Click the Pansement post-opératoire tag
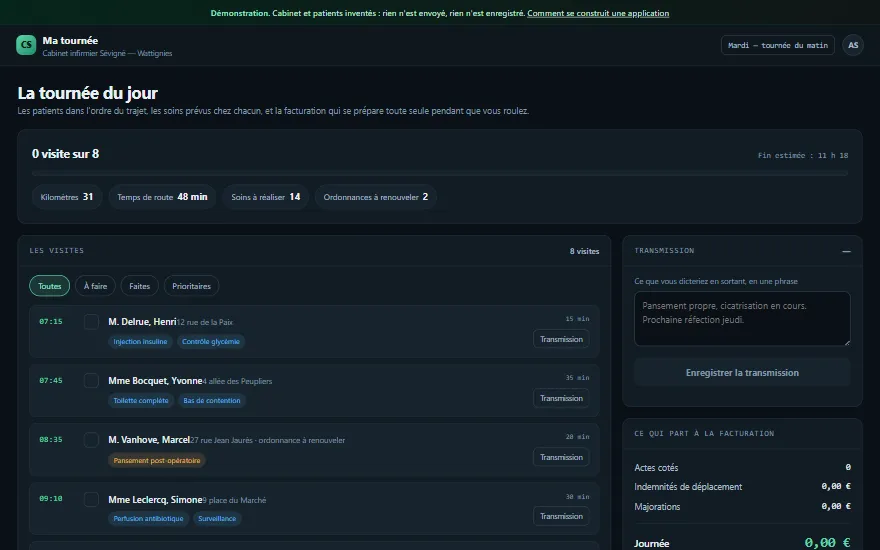This screenshot has height=550, width=880. (157, 460)
